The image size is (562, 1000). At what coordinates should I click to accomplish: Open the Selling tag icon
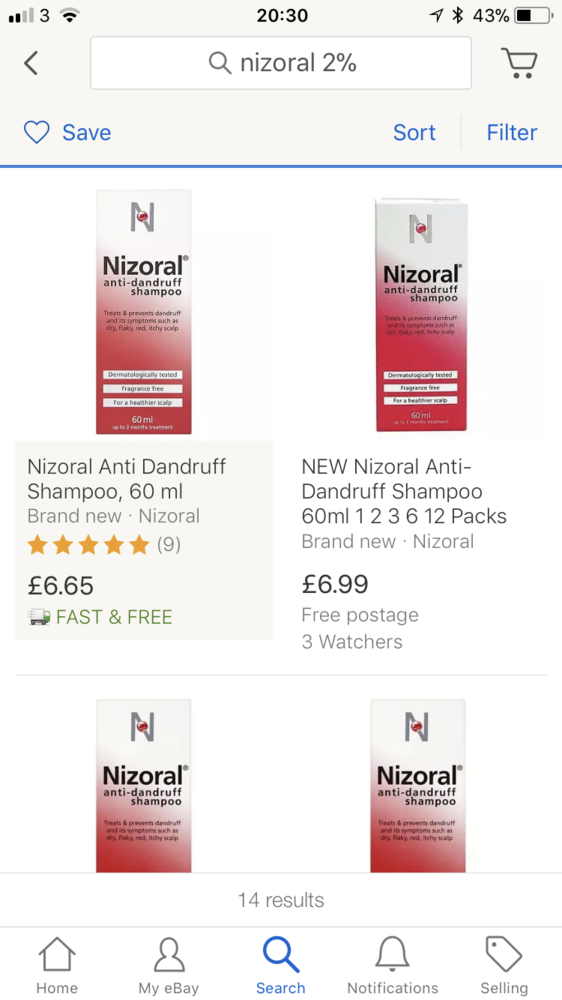point(504,955)
